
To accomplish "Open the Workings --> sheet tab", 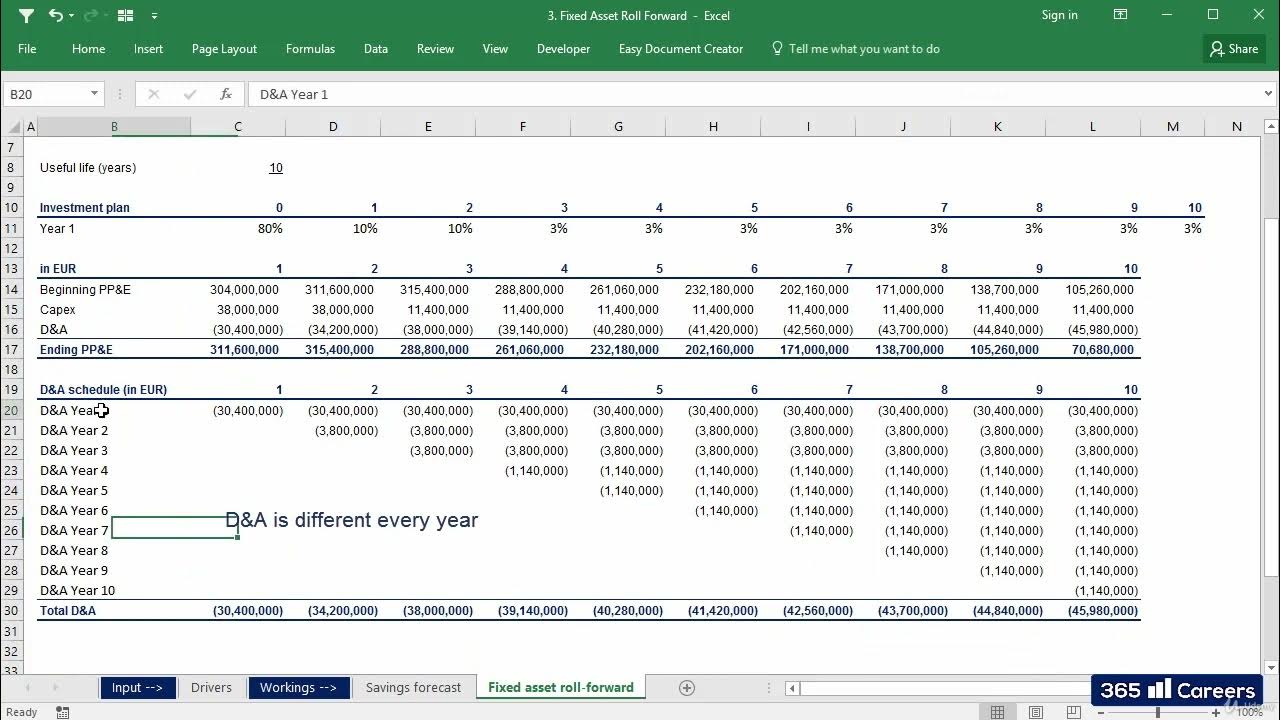I will [x=298, y=688].
